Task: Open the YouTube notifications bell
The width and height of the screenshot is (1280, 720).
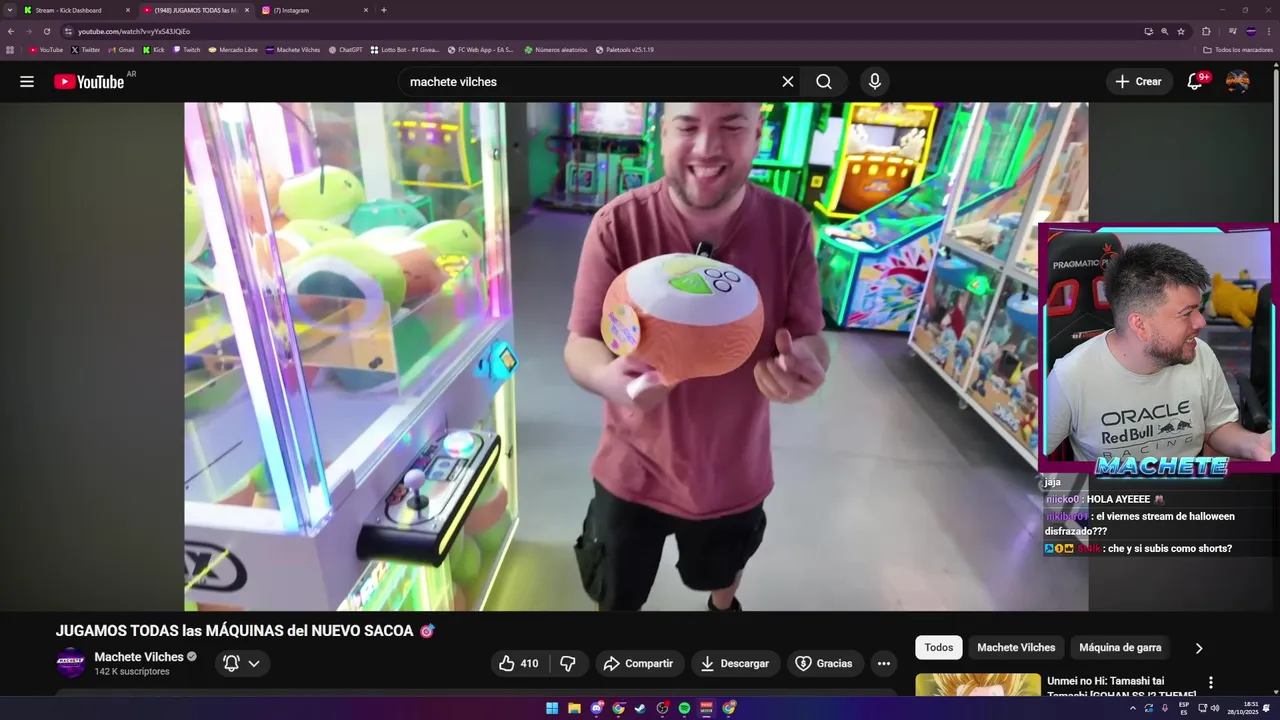Action: (1195, 82)
